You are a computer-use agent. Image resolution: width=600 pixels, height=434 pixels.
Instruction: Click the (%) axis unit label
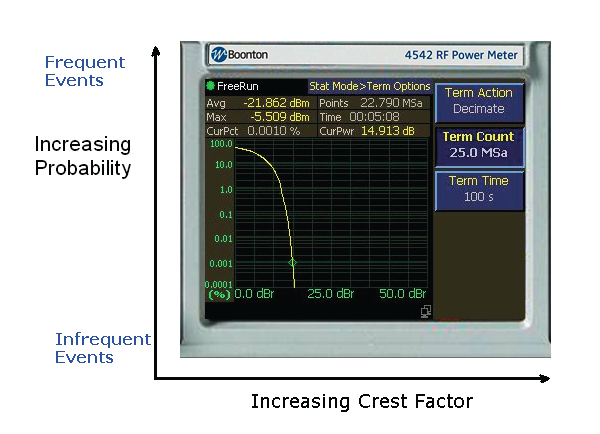point(218,294)
